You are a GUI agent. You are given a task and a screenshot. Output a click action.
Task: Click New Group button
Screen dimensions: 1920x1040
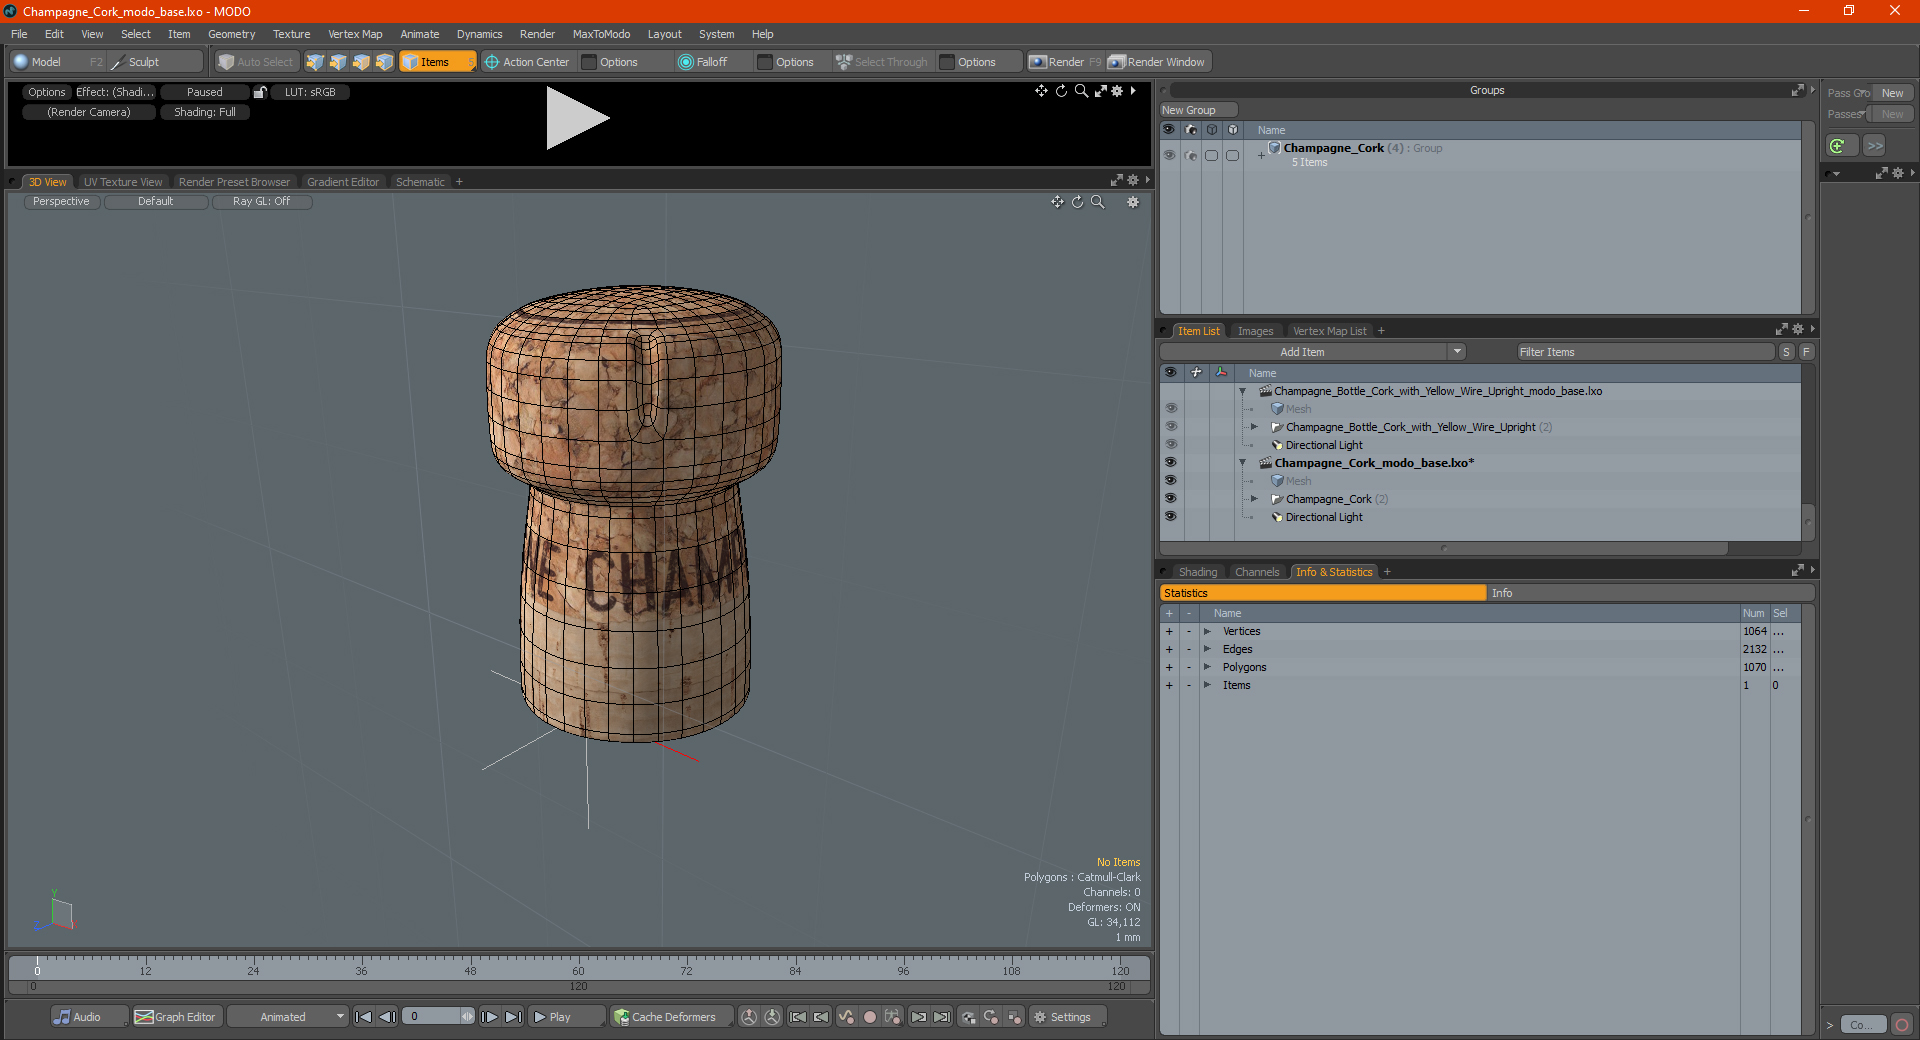pos(1198,110)
